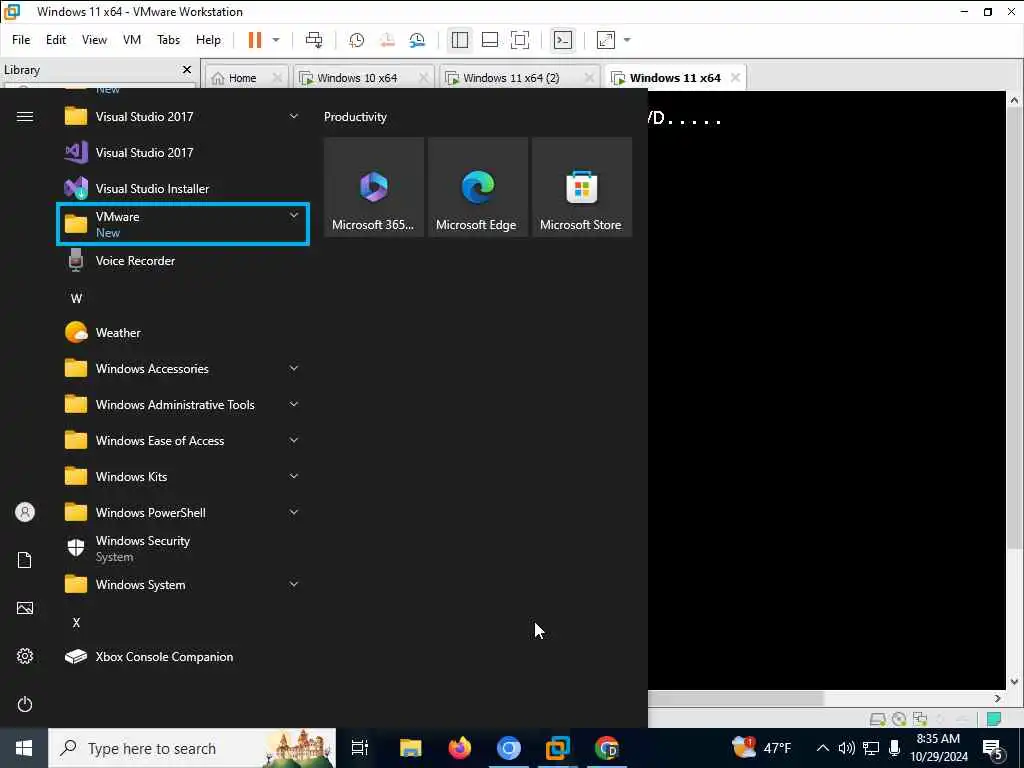This screenshot has width=1024, height=768.
Task: Open Documents from the Start sidebar
Action: (25, 560)
